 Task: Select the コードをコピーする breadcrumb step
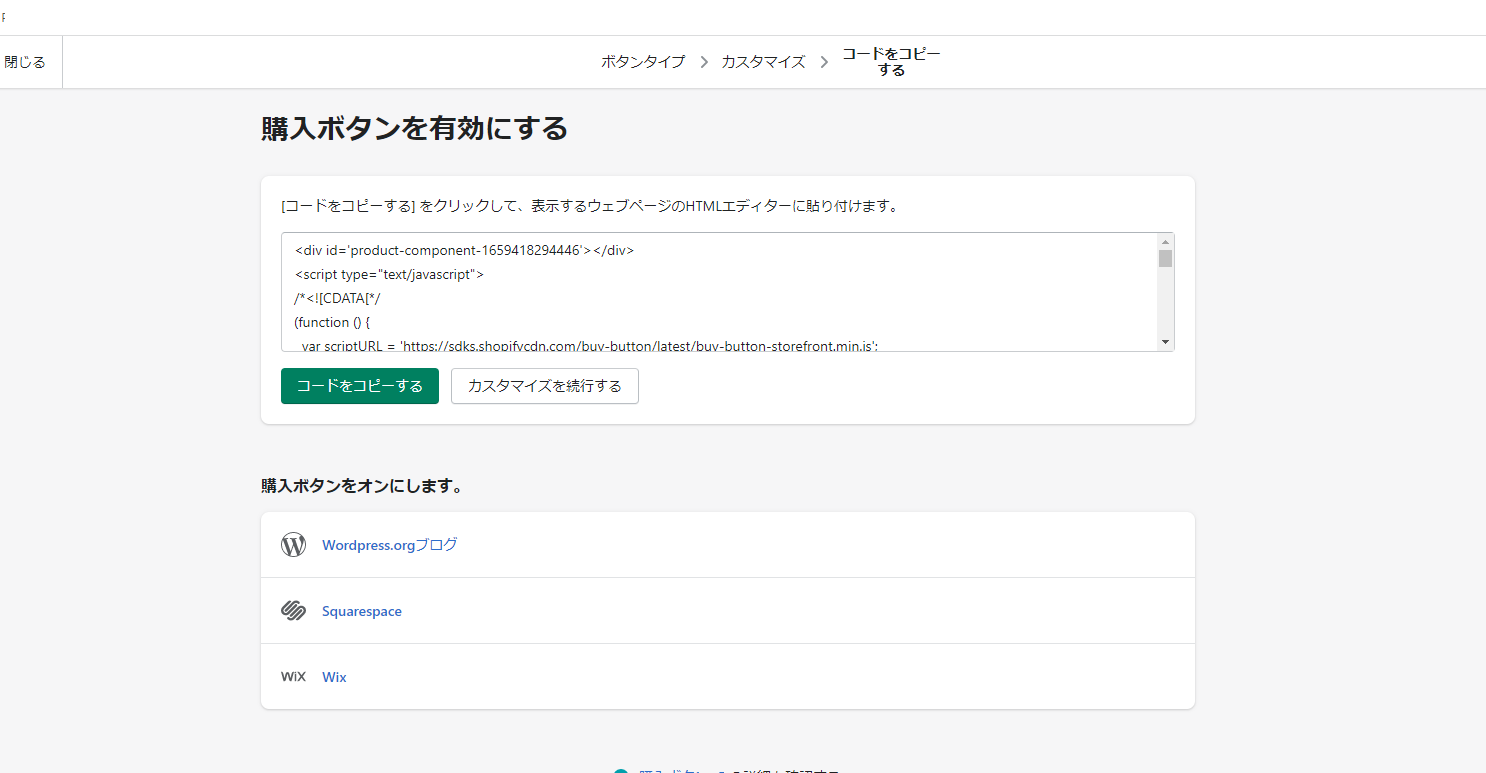(x=890, y=62)
